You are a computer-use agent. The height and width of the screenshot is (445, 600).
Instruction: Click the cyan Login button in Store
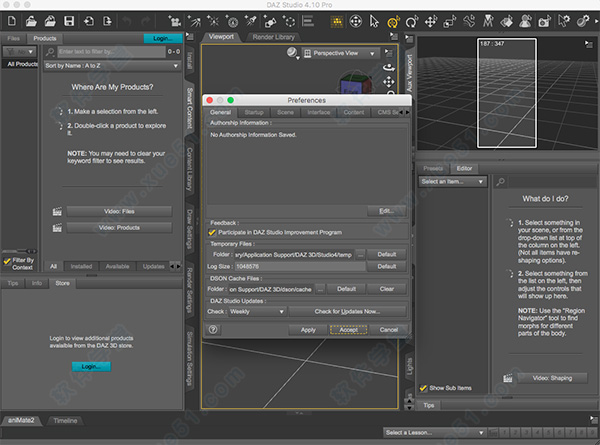point(91,367)
